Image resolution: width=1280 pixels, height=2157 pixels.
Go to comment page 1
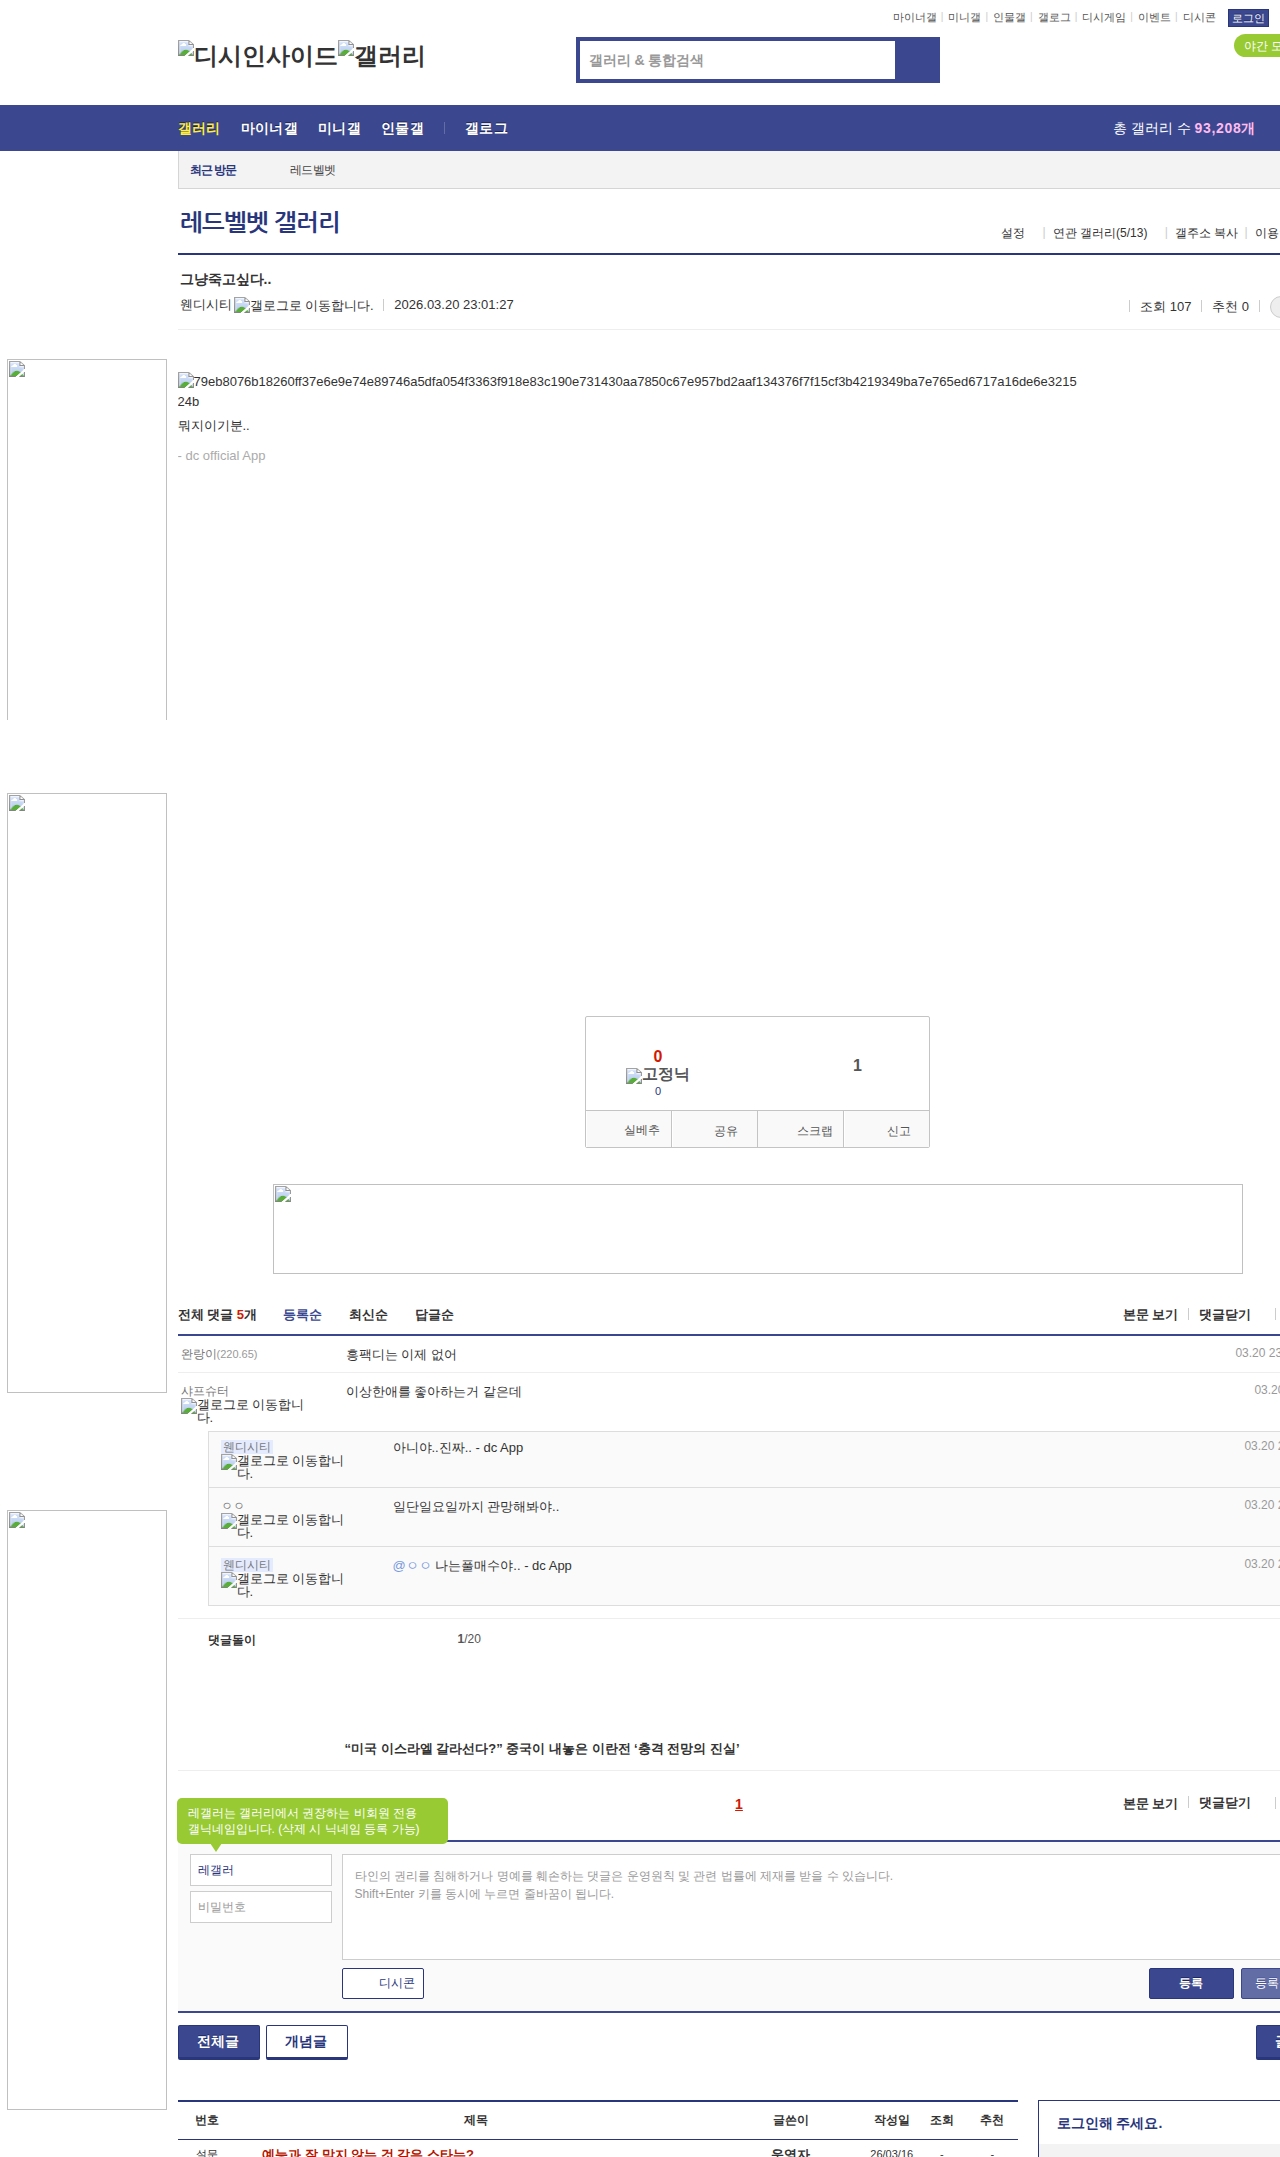pos(739,1804)
